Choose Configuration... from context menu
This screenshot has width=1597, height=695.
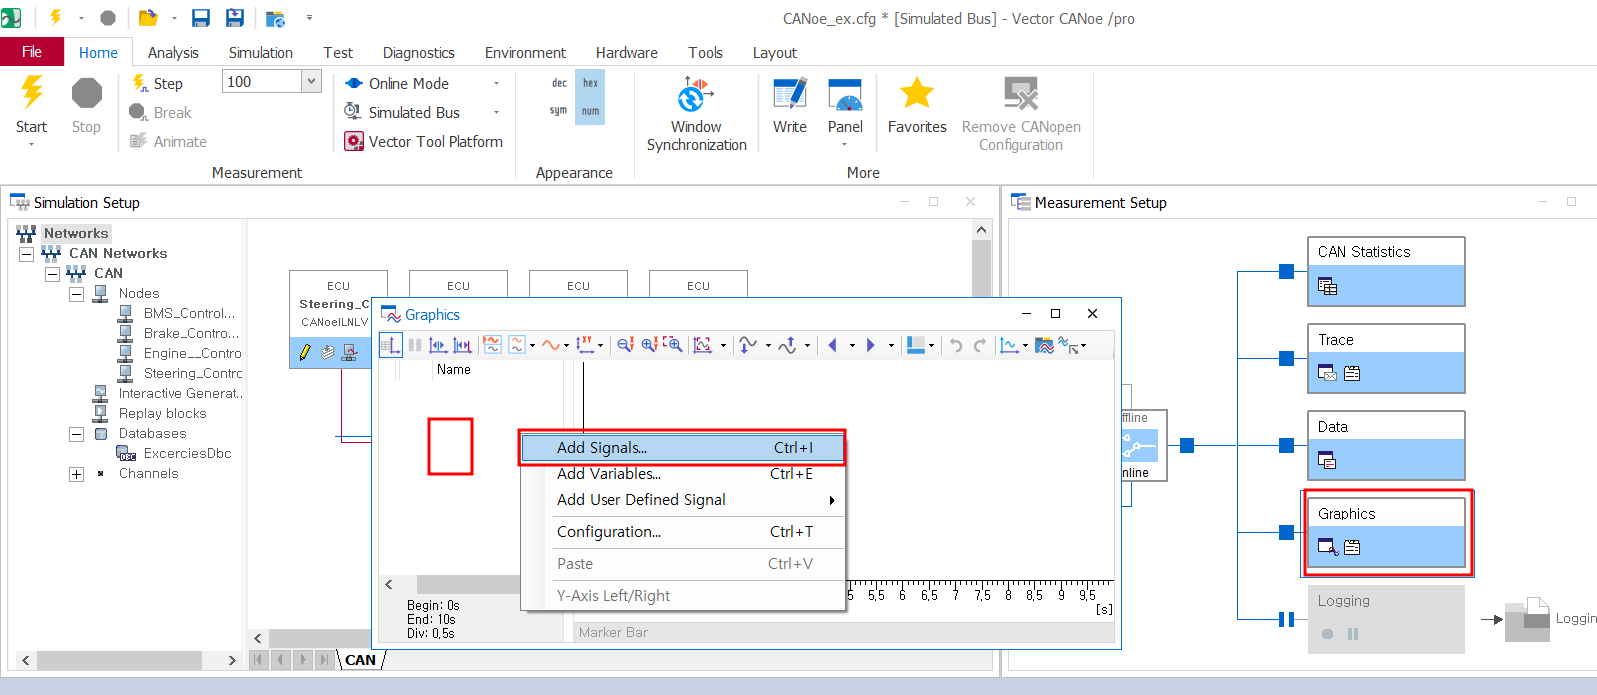(x=683, y=532)
